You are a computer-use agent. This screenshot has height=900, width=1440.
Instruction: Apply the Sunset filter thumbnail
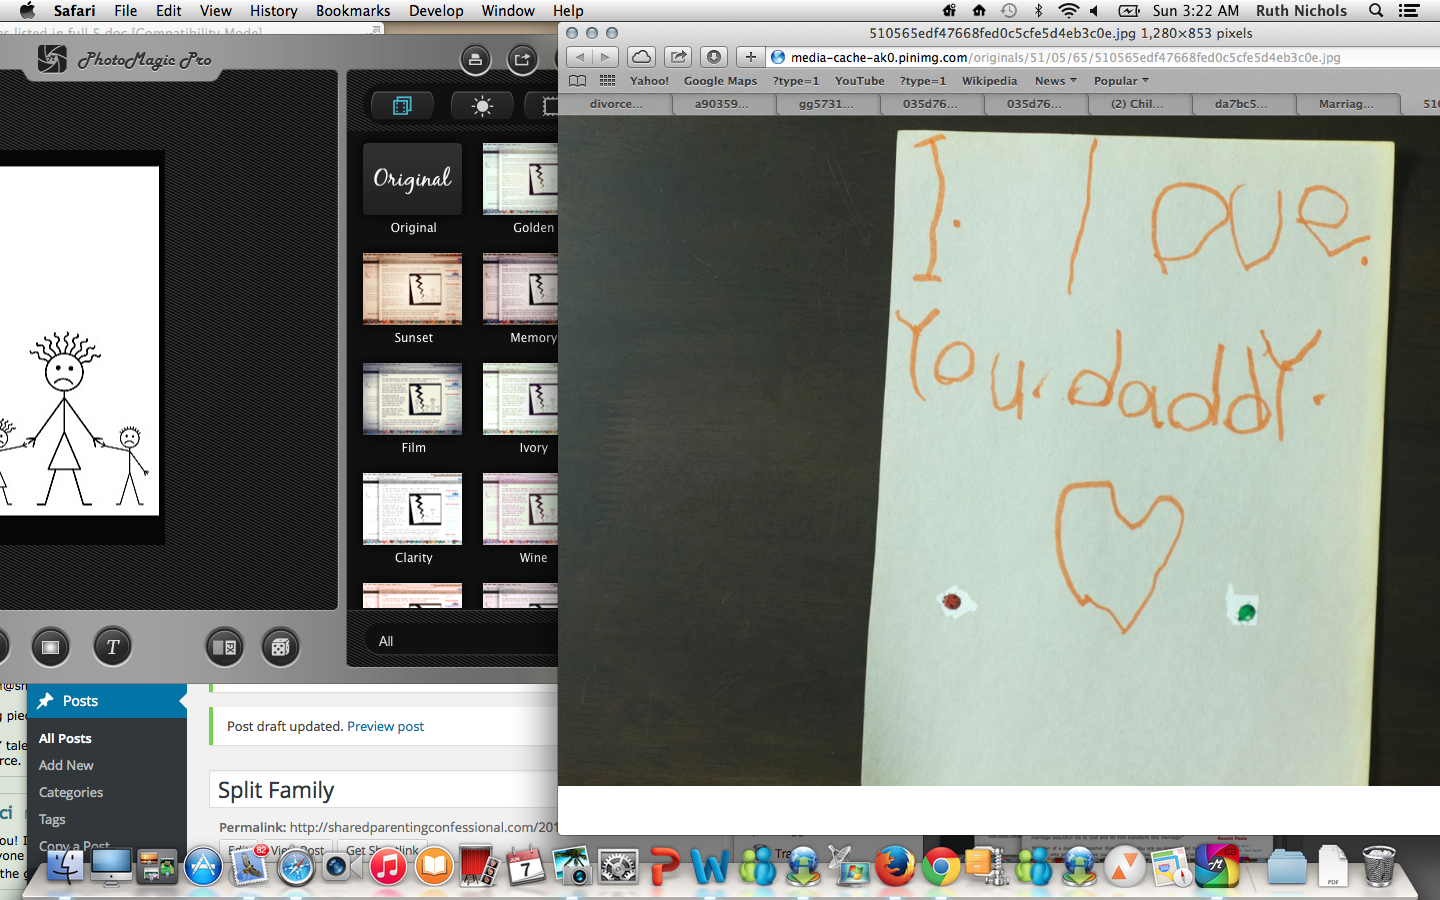tap(413, 289)
